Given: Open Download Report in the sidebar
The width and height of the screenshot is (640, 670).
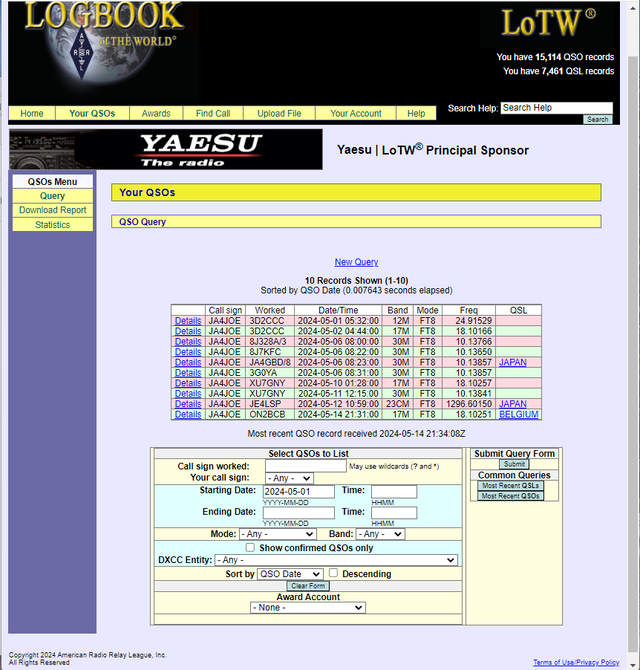Looking at the screenshot, I should click(53, 210).
